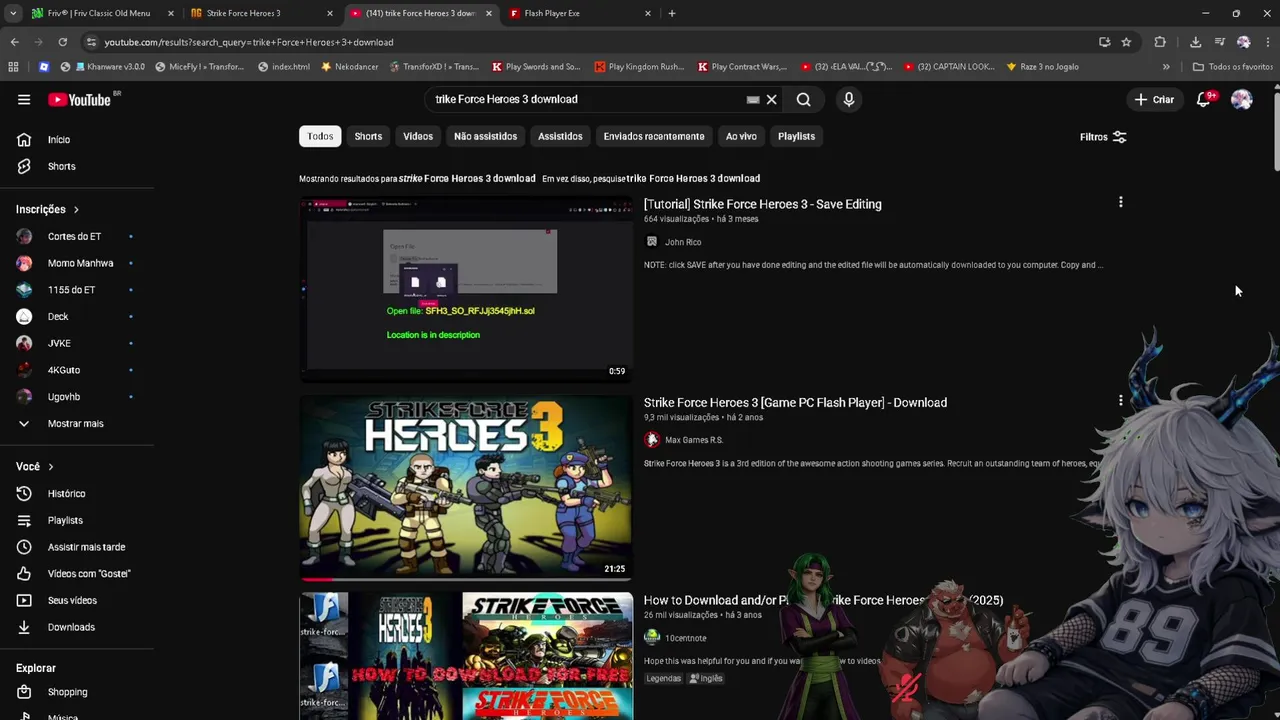Play the Save Editing tutorial thumbnail
The width and height of the screenshot is (1280, 720).
(x=466, y=289)
